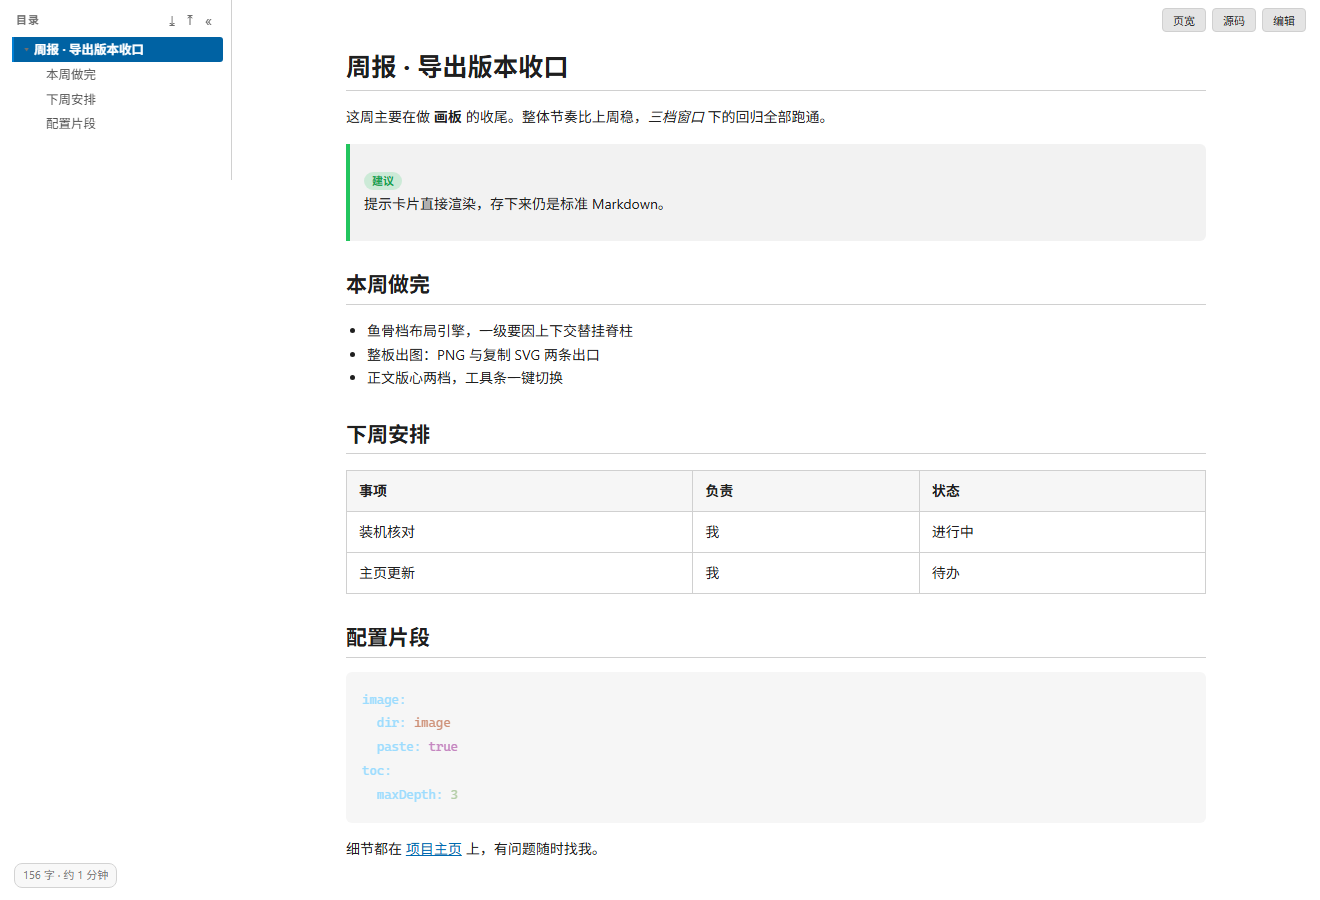Open the 编辑 edit mode button
The width and height of the screenshot is (1320, 900).
[x=1284, y=20]
